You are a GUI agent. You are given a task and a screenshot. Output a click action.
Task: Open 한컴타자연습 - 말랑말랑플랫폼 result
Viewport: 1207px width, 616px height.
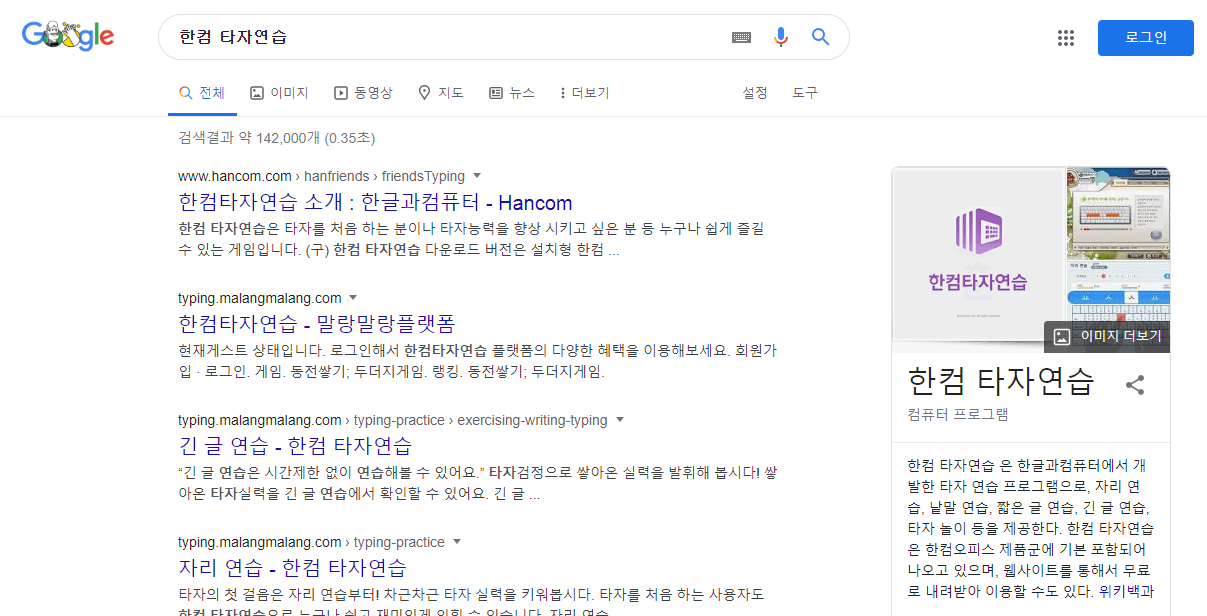coord(317,324)
